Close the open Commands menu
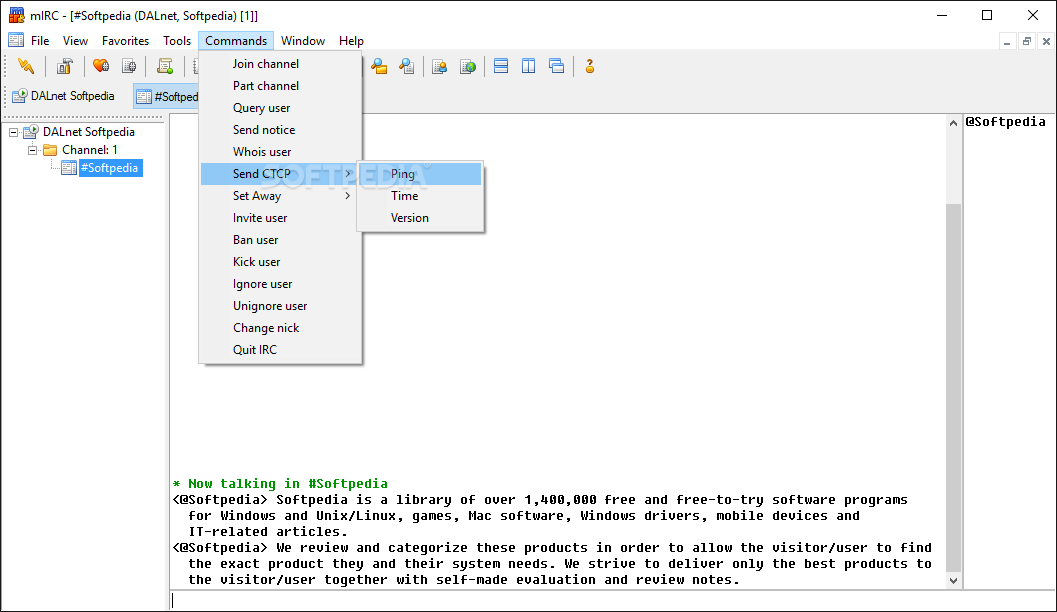The width and height of the screenshot is (1057, 612). (x=236, y=40)
